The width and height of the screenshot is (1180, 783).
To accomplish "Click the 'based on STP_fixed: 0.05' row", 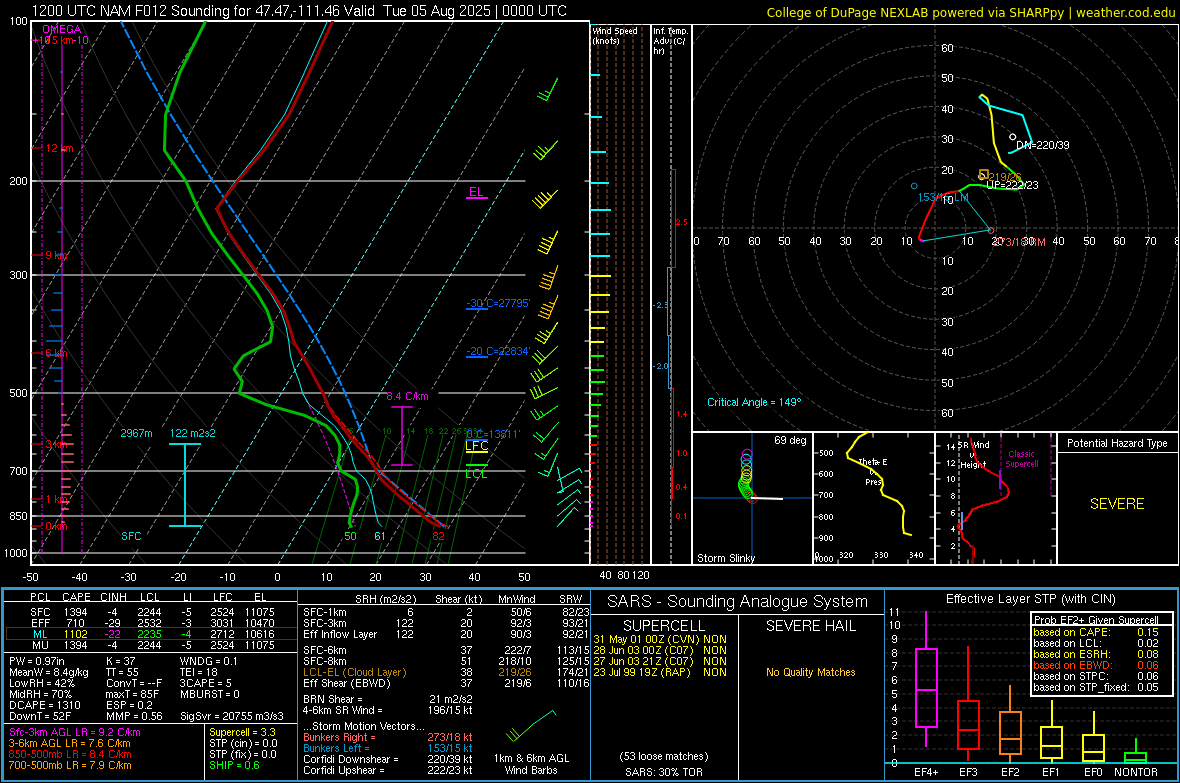I will tap(1096, 687).
